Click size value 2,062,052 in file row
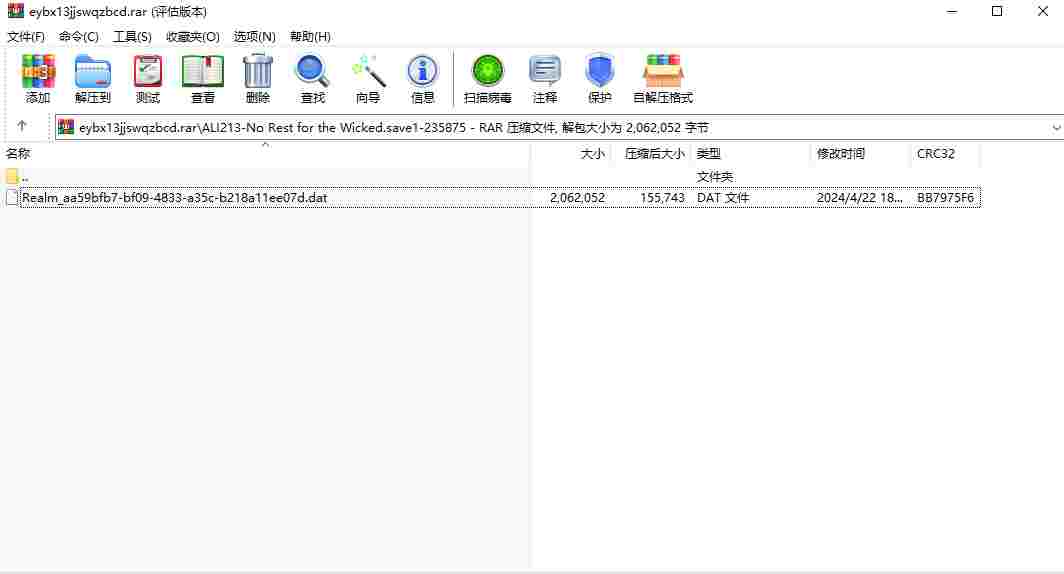Screen dimensions: 1064x574 (577, 197)
